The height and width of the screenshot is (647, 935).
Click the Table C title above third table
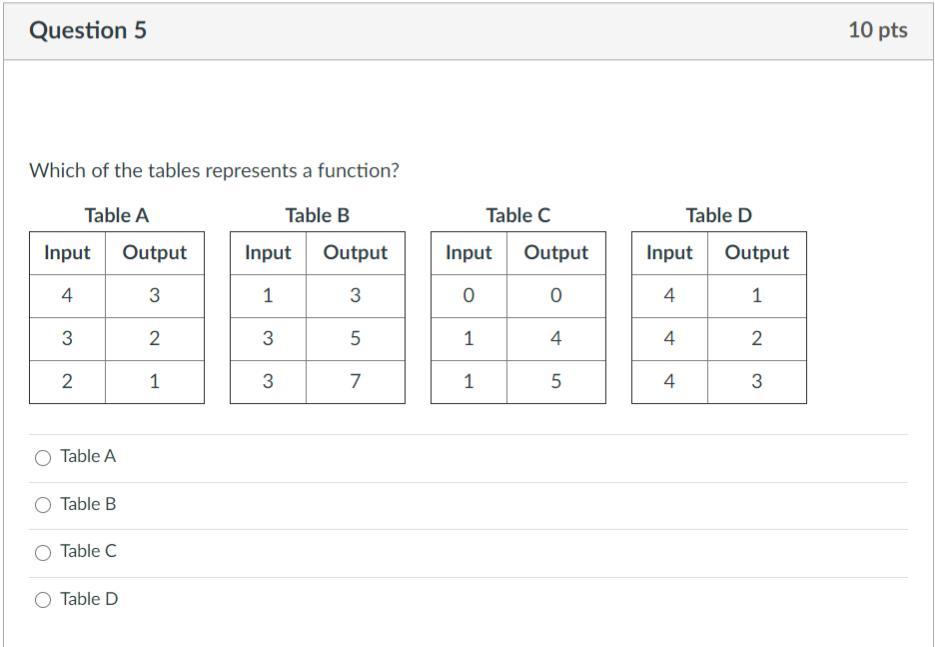pos(518,215)
